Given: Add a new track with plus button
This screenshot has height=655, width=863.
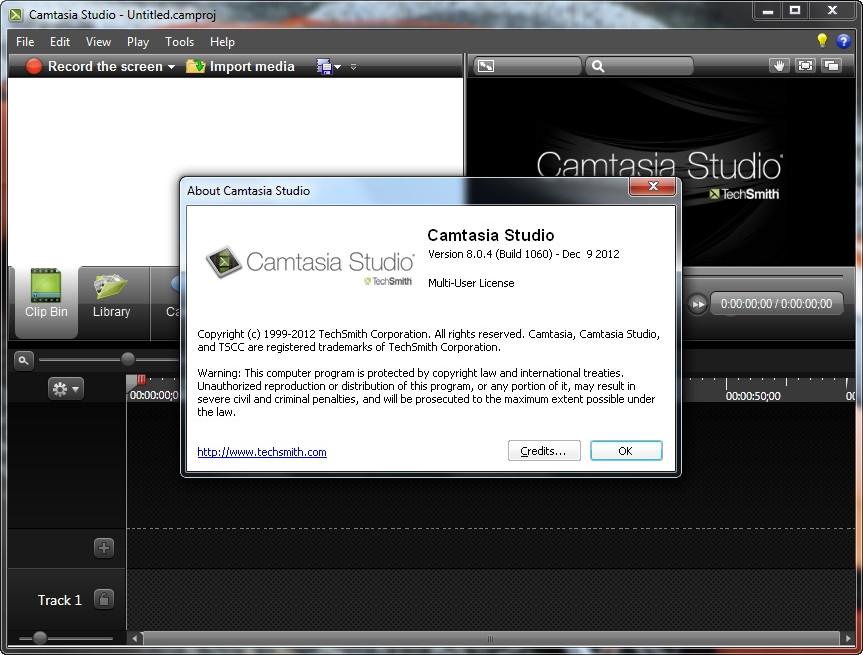Looking at the screenshot, I should (x=103, y=547).
